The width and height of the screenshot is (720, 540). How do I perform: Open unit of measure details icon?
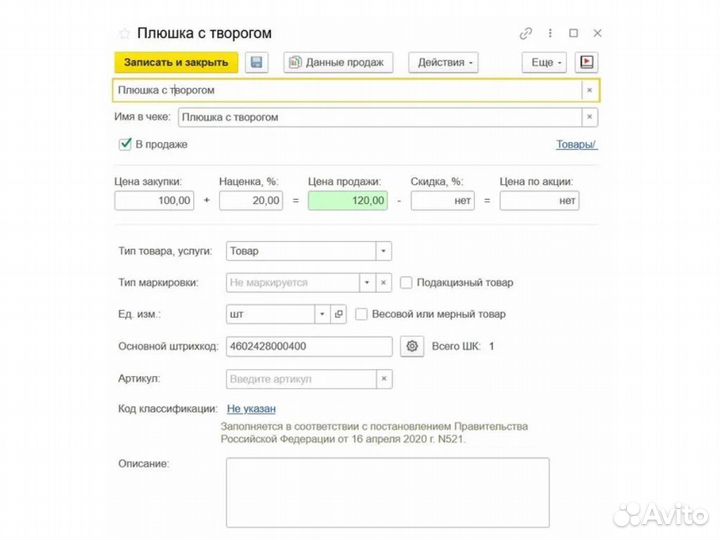338,314
